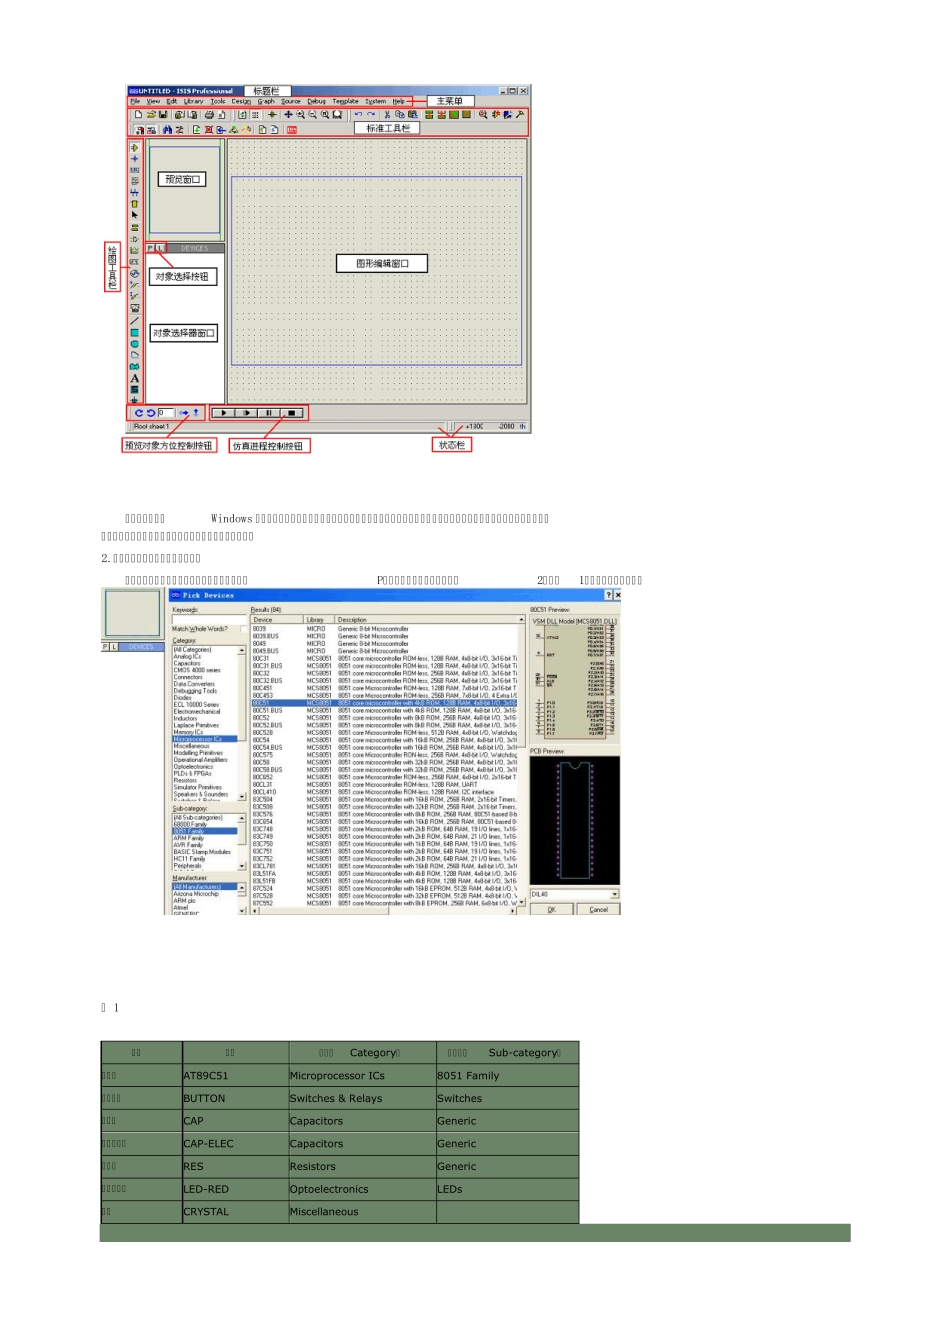Click the L library button
The height and width of the screenshot is (1344, 950).
161,248
